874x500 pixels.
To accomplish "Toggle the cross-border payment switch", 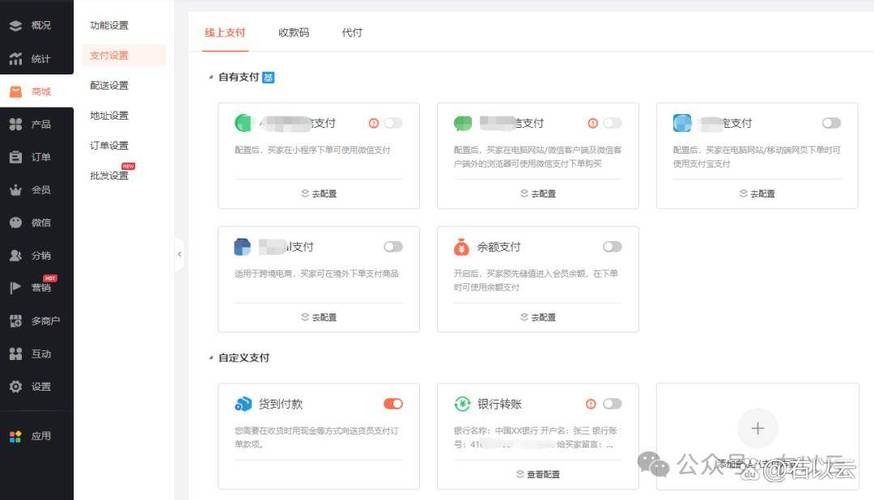I will point(393,246).
